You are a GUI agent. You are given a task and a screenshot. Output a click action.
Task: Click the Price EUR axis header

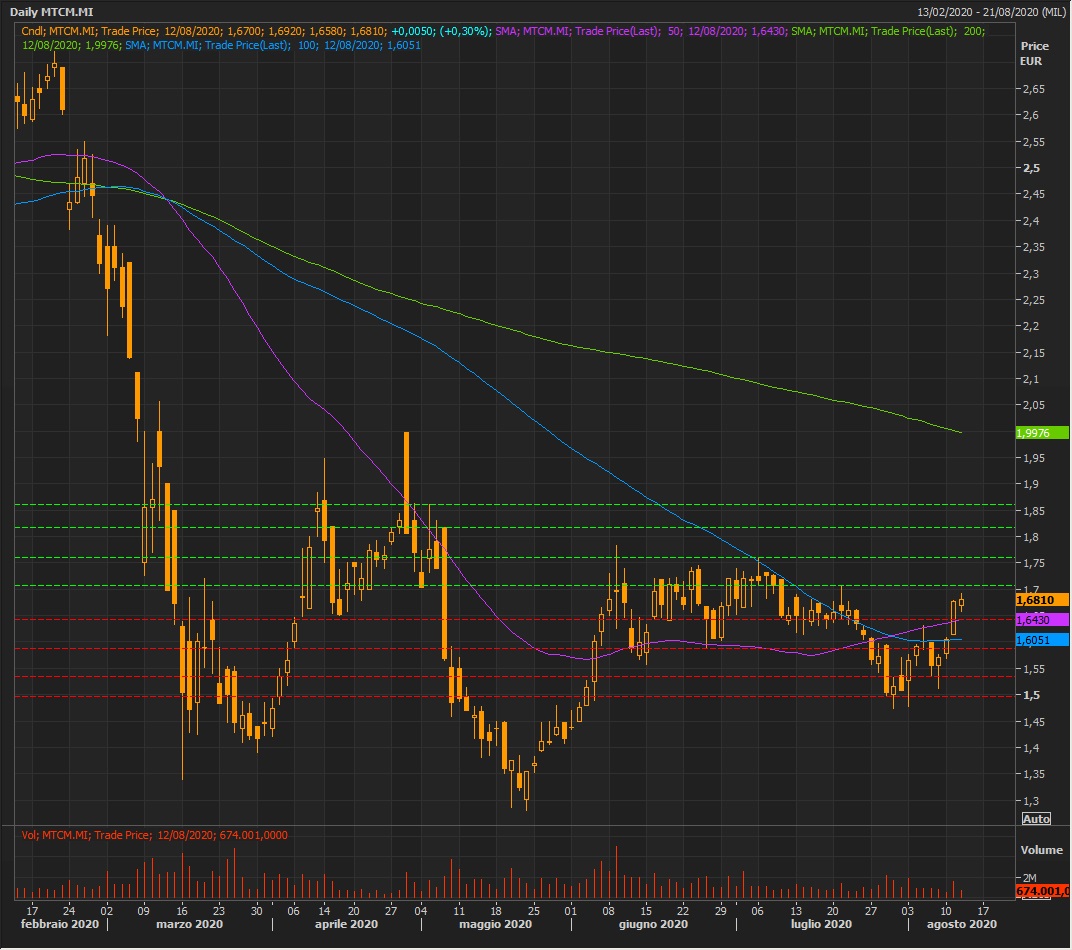click(x=1034, y=54)
